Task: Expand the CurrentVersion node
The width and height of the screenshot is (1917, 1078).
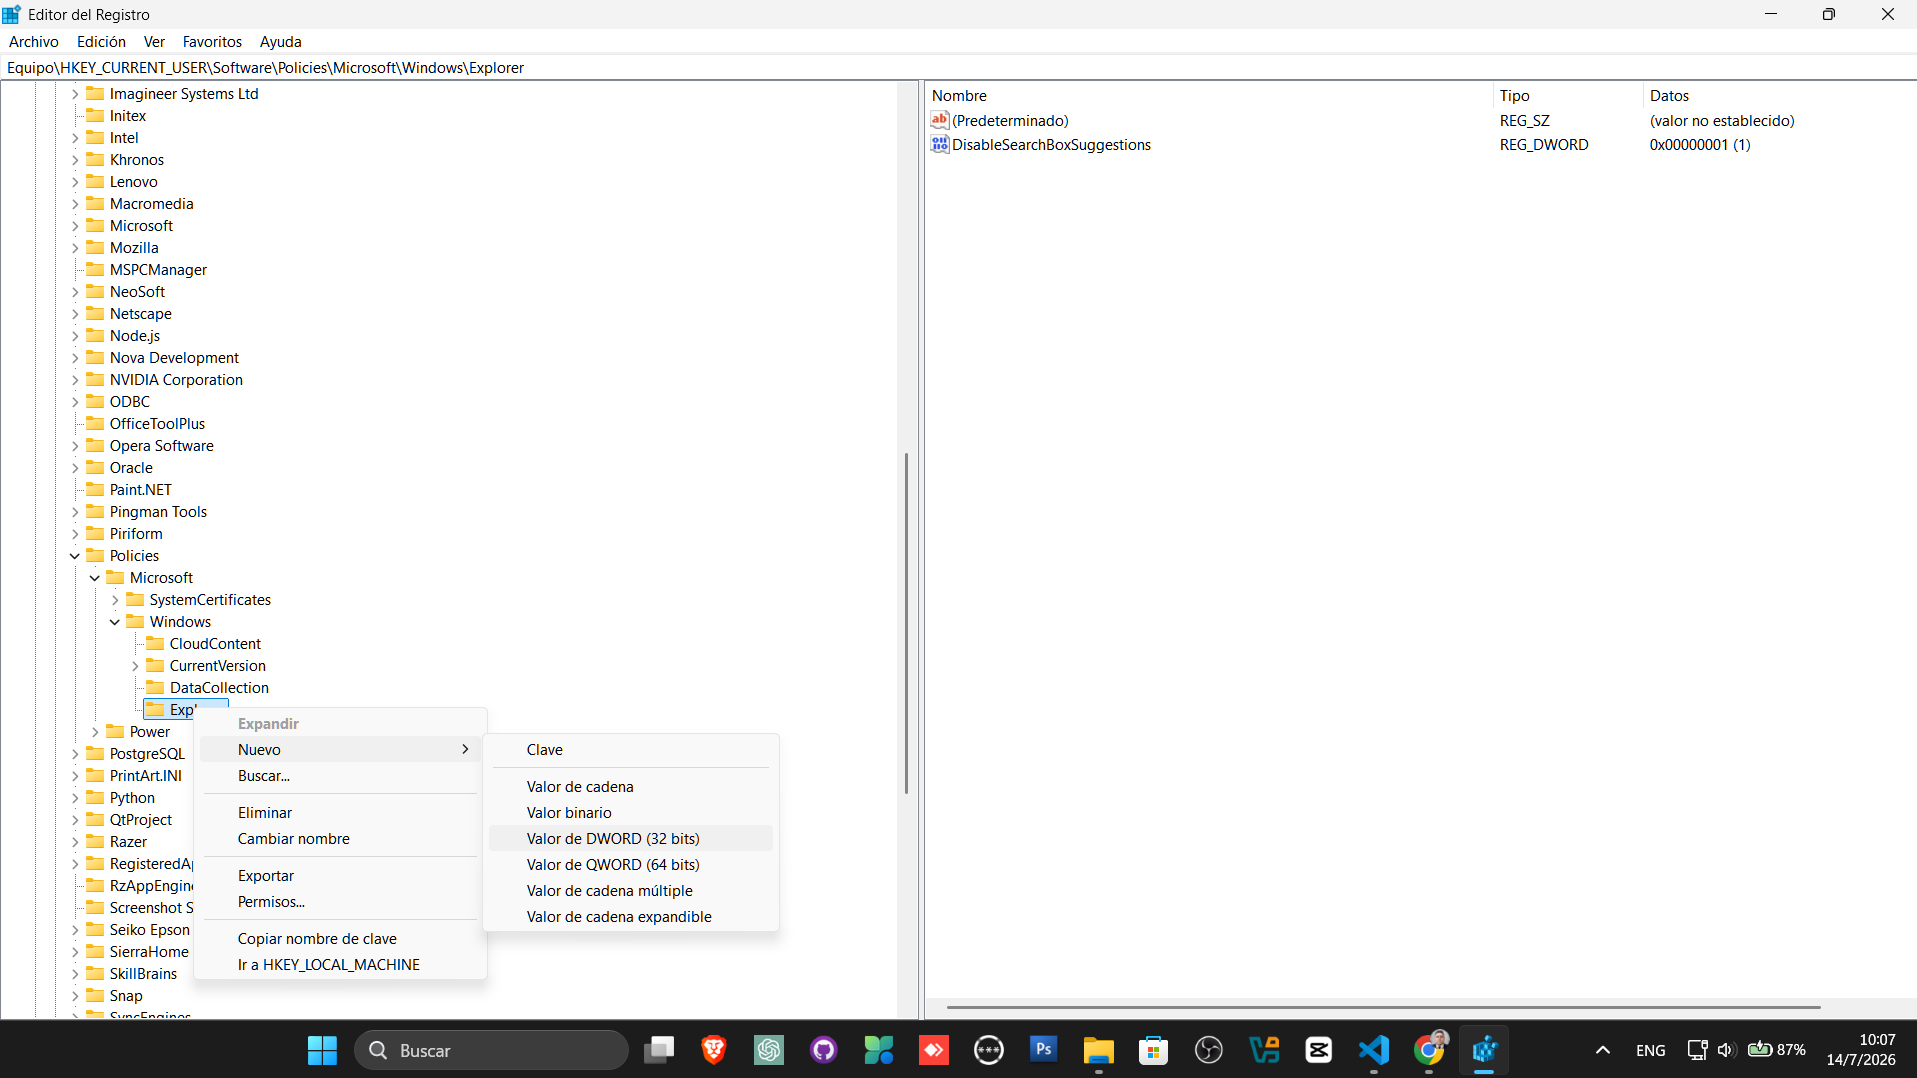Action: pyautogui.click(x=135, y=666)
